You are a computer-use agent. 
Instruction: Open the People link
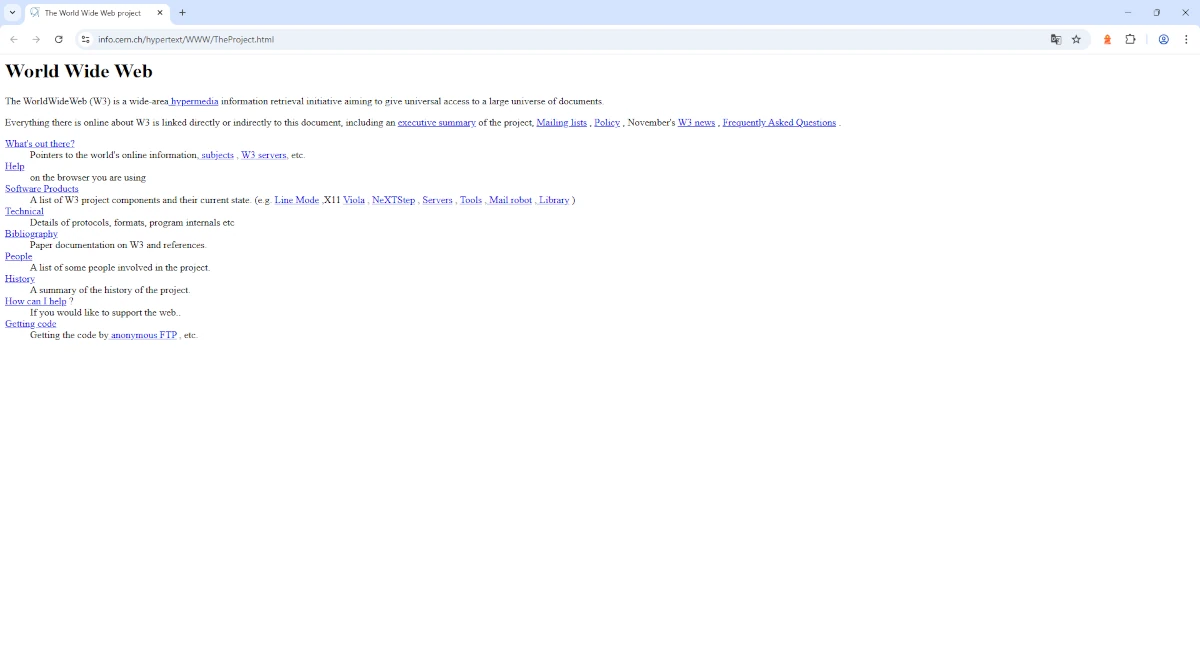19,256
